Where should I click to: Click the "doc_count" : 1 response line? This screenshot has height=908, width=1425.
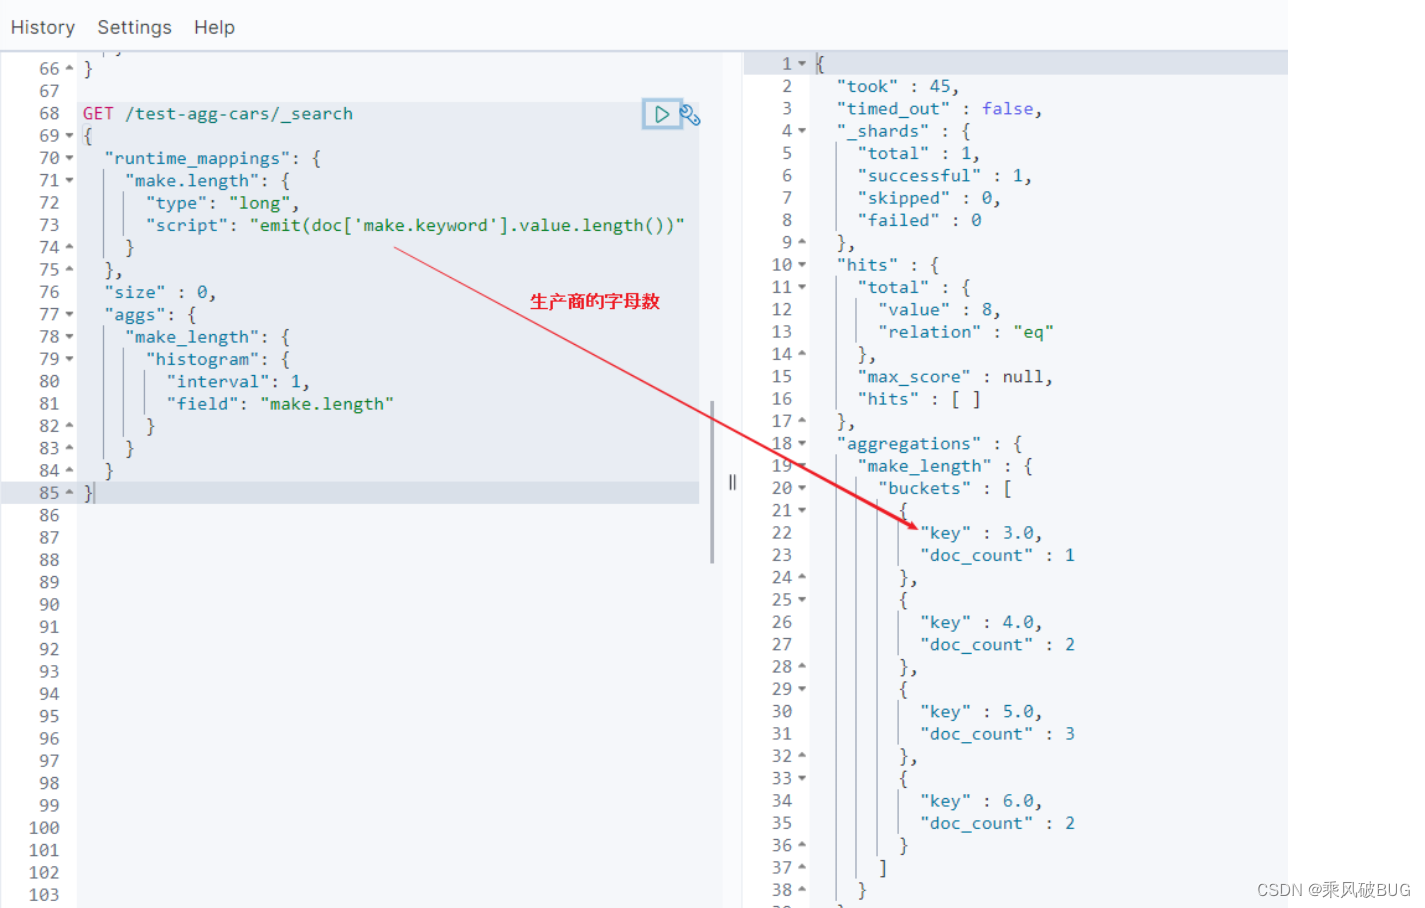coord(998,555)
